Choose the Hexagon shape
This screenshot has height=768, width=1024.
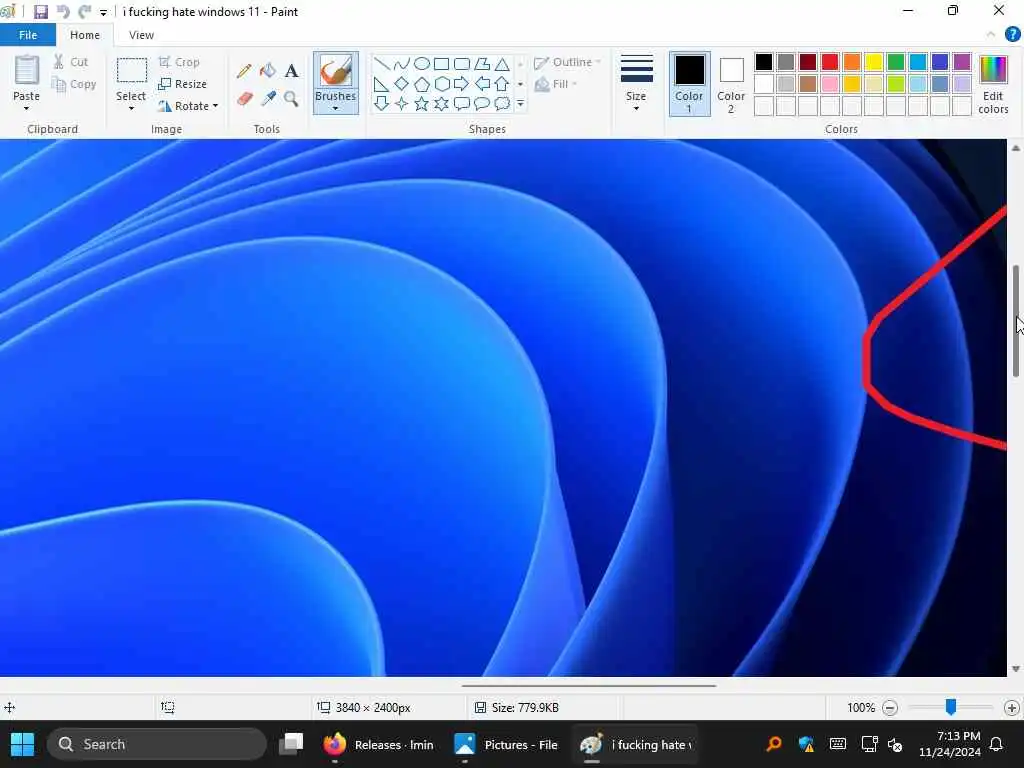pos(442,84)
